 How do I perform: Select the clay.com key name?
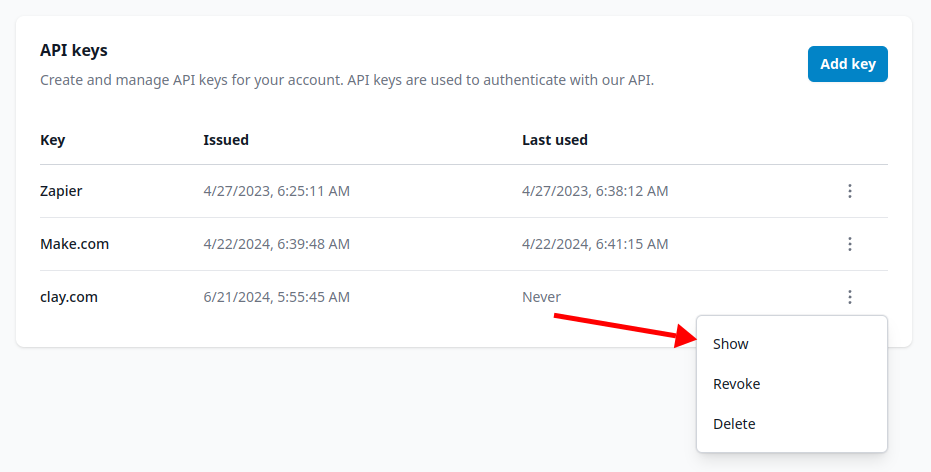(69, 297)
